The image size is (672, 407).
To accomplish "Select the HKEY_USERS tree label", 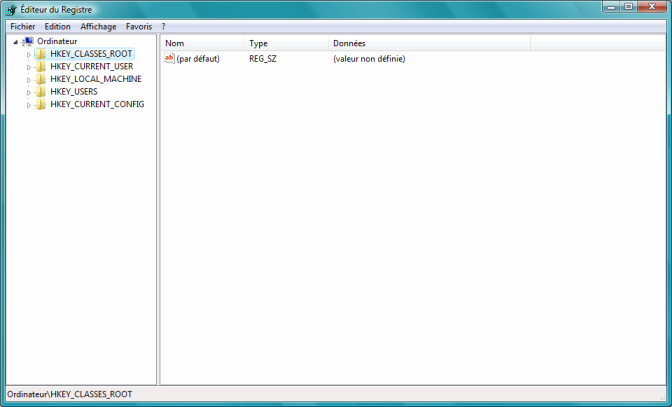I will 74,92.
